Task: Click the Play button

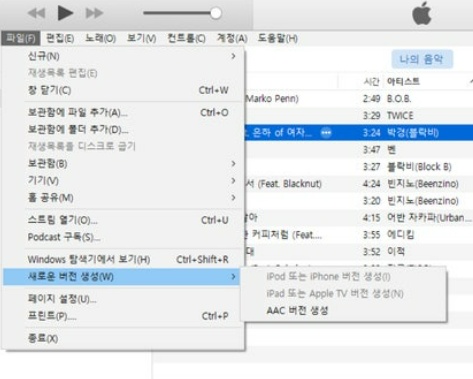Action: 65,13
